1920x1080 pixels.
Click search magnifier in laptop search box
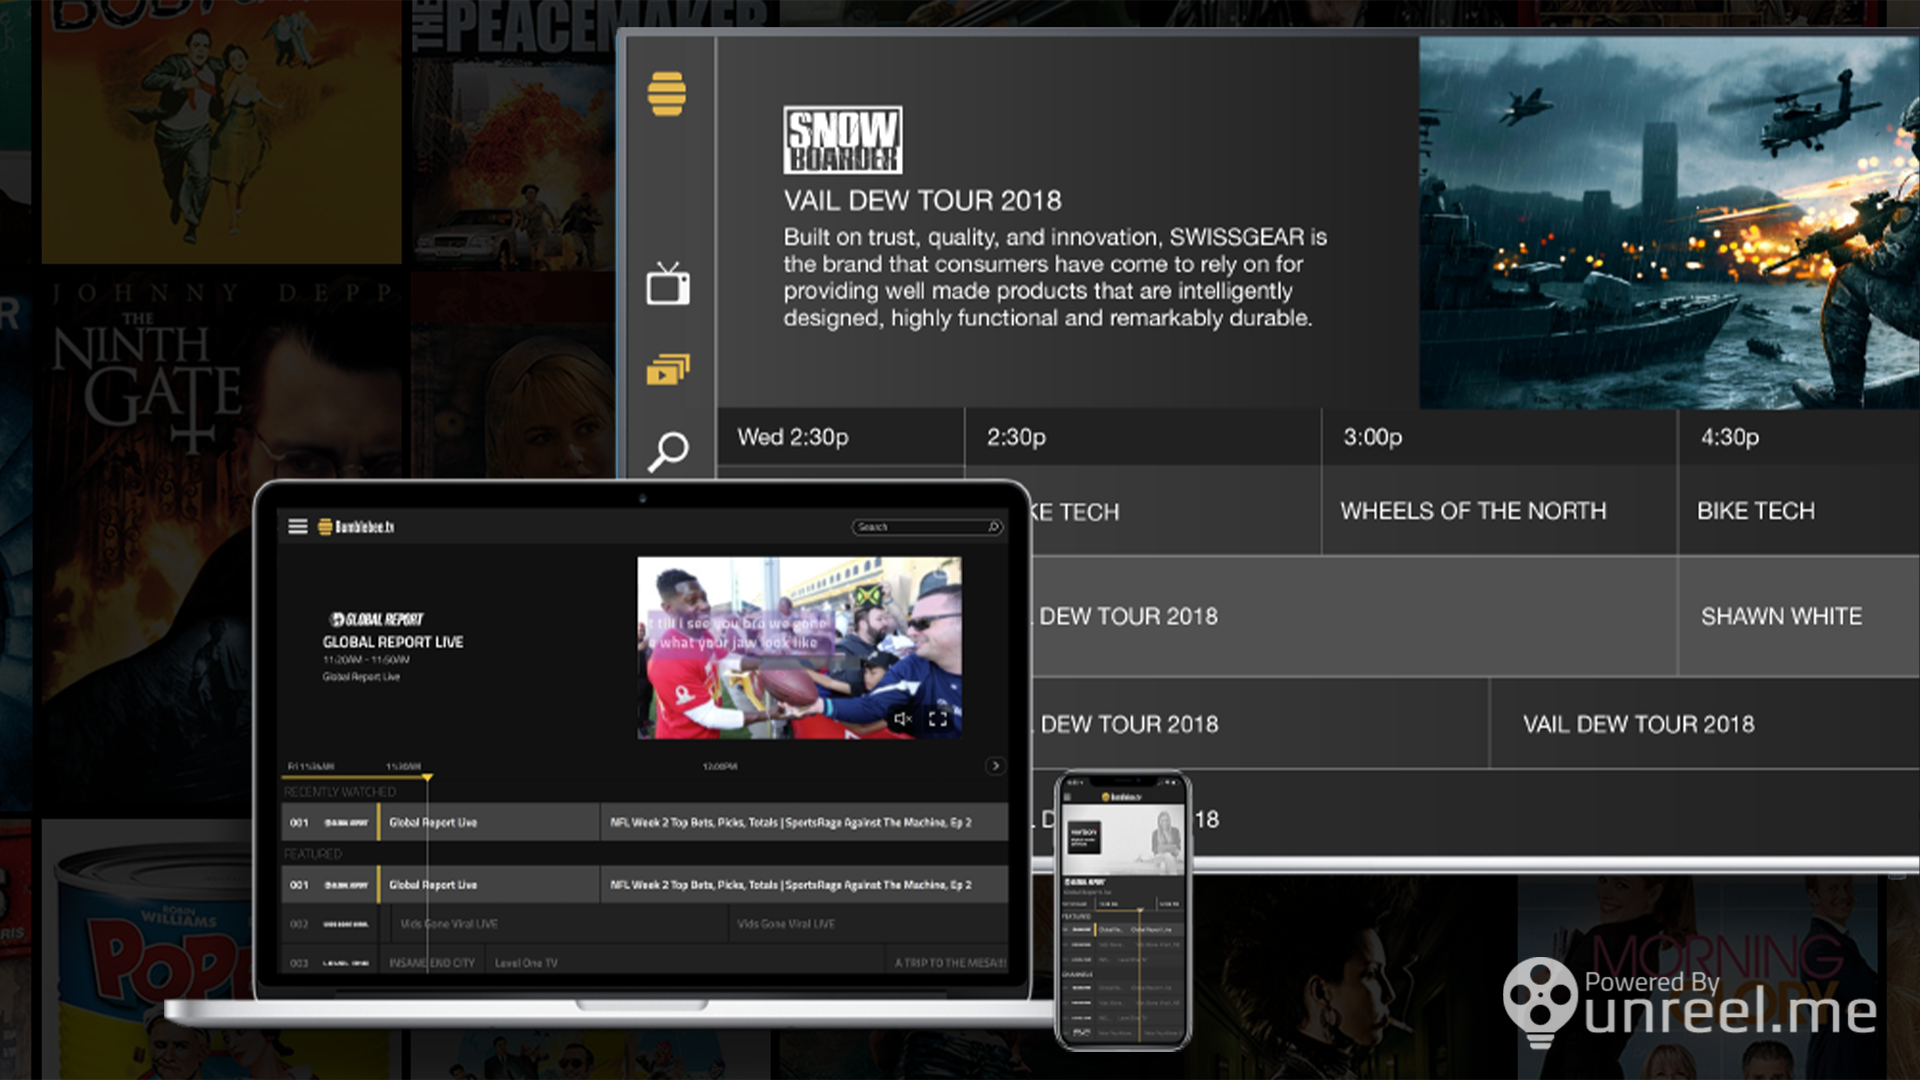(993, 527)
